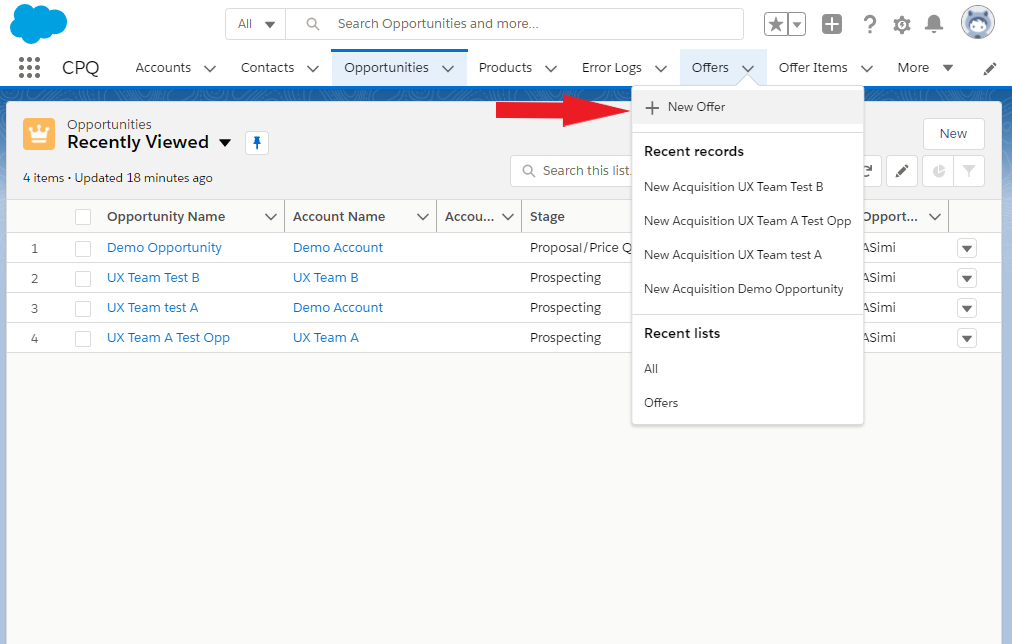Select the UX Team Test B row checkbox
Screen dimensions: 1012x644
[x=83, y=279]
